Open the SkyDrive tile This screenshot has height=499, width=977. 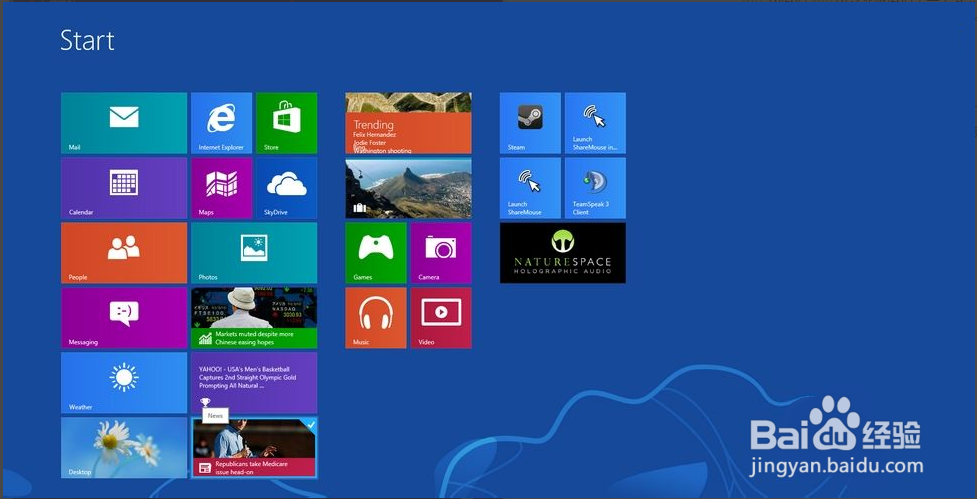click(x=287, y=188)
